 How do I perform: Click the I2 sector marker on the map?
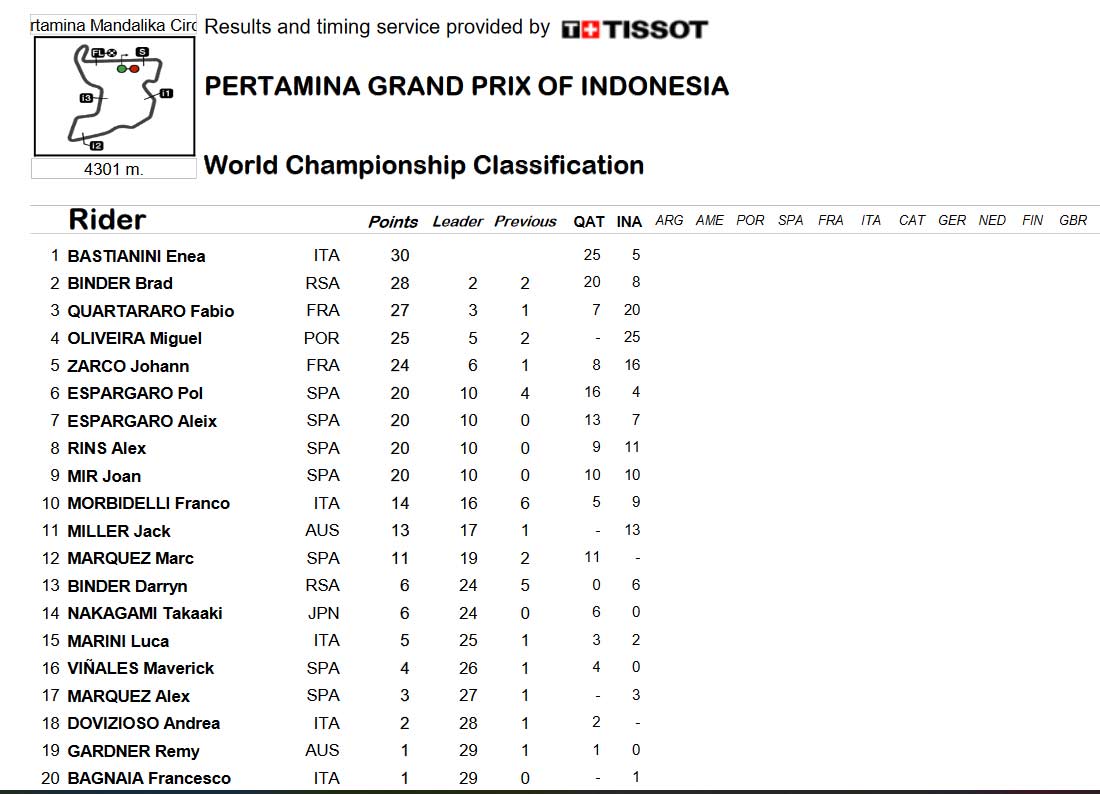pyautogui.click(x=96, y=146)
